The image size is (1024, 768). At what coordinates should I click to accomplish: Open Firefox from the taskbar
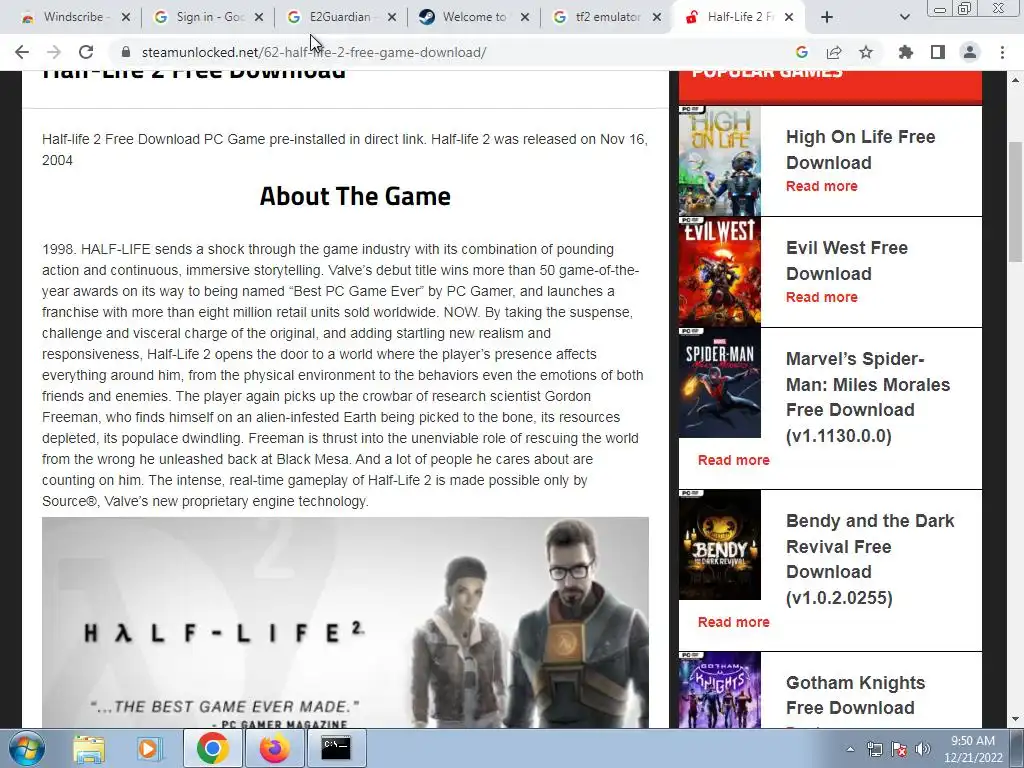point(274,748)
